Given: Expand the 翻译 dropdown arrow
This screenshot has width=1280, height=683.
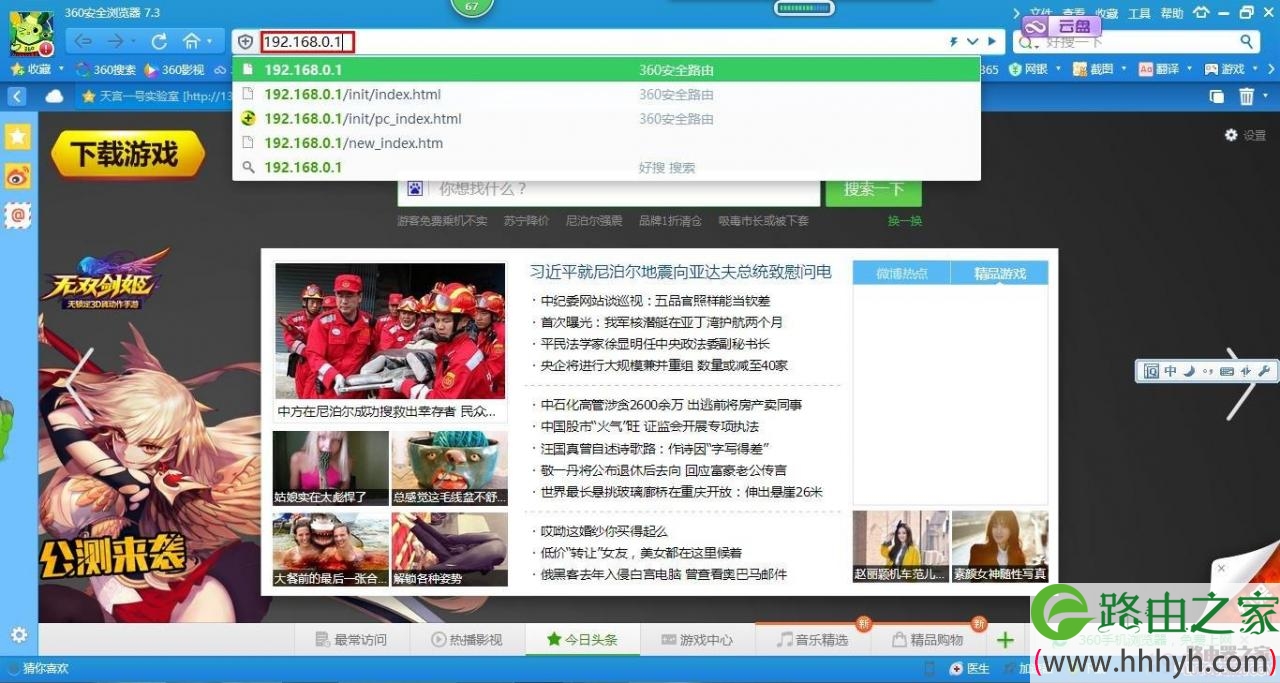Looking at the screenshot, I should point(1190,69).
